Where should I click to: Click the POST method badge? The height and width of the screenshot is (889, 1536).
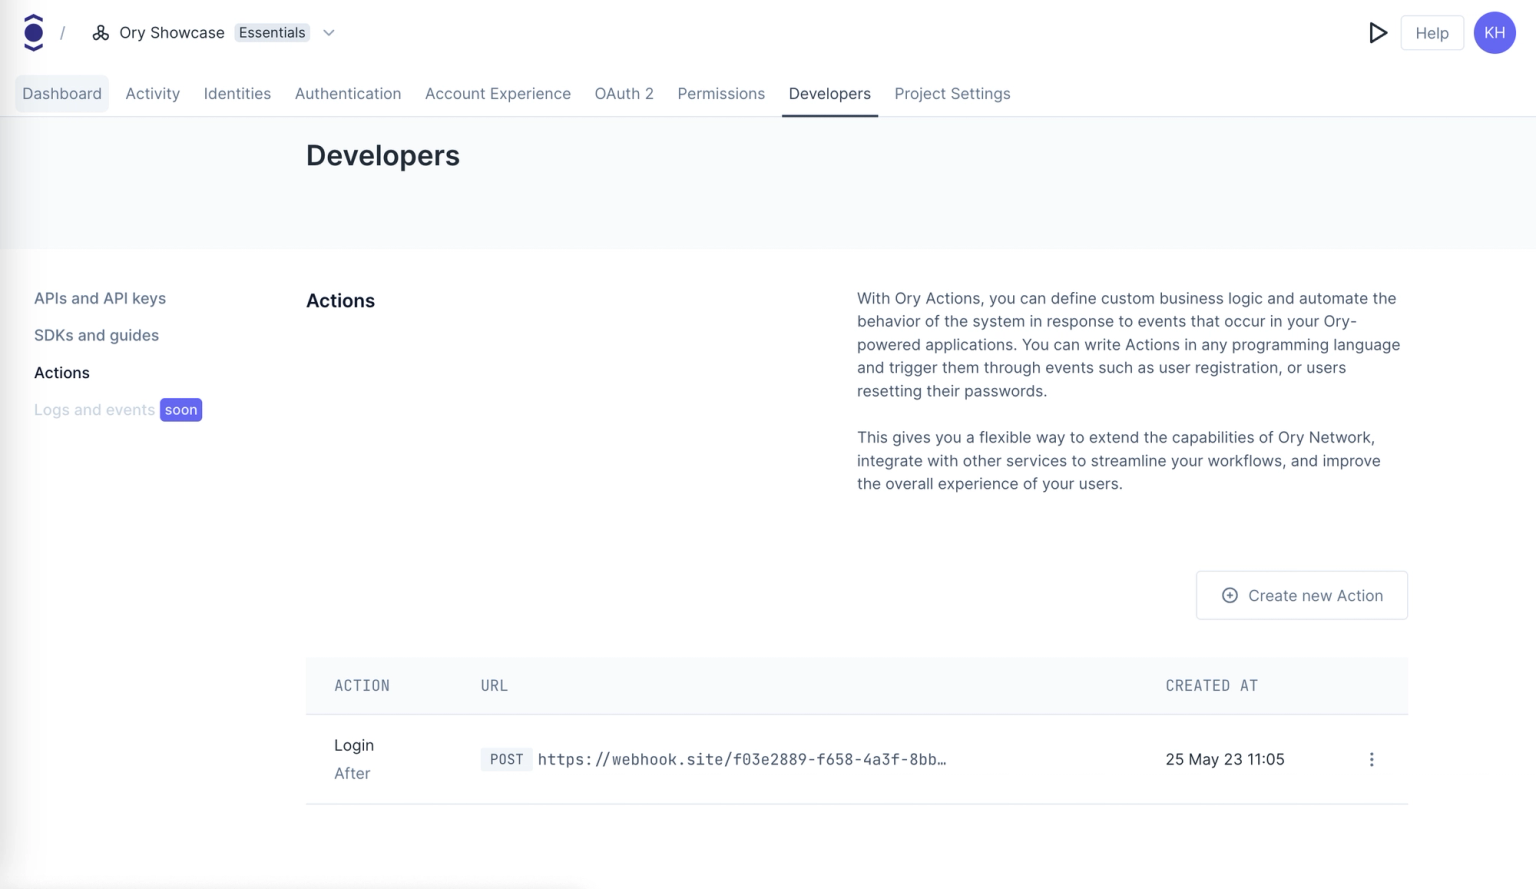coord(506,759)
